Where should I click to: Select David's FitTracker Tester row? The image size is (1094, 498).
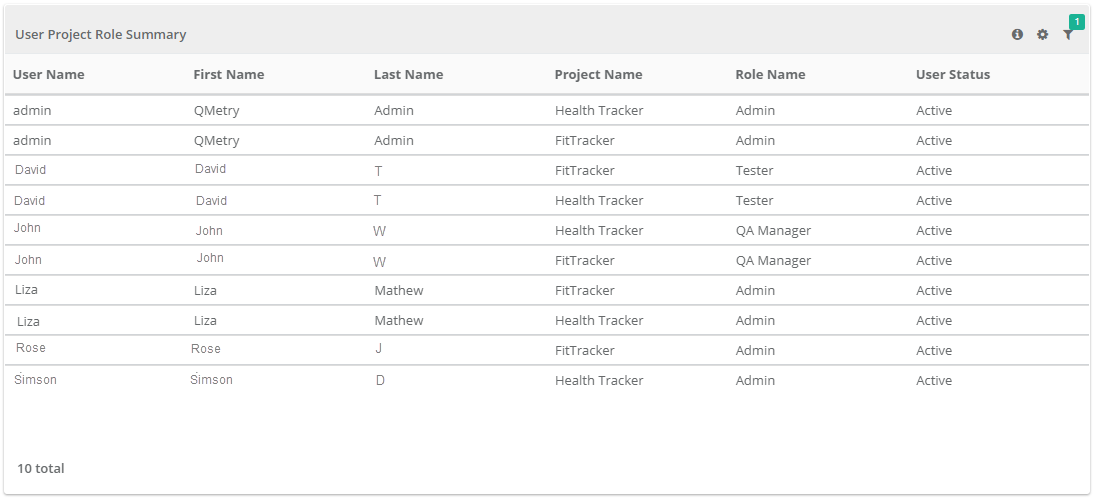546,170
